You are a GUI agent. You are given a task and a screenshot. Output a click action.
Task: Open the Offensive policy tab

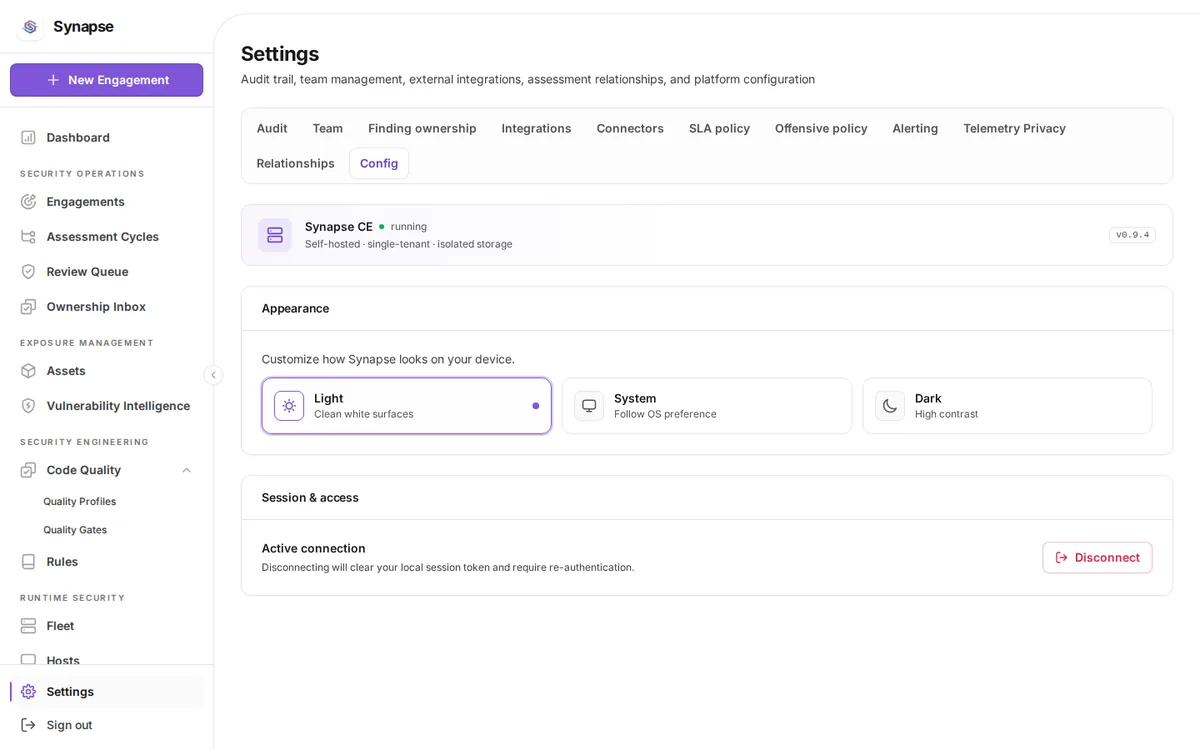[821, 128]
